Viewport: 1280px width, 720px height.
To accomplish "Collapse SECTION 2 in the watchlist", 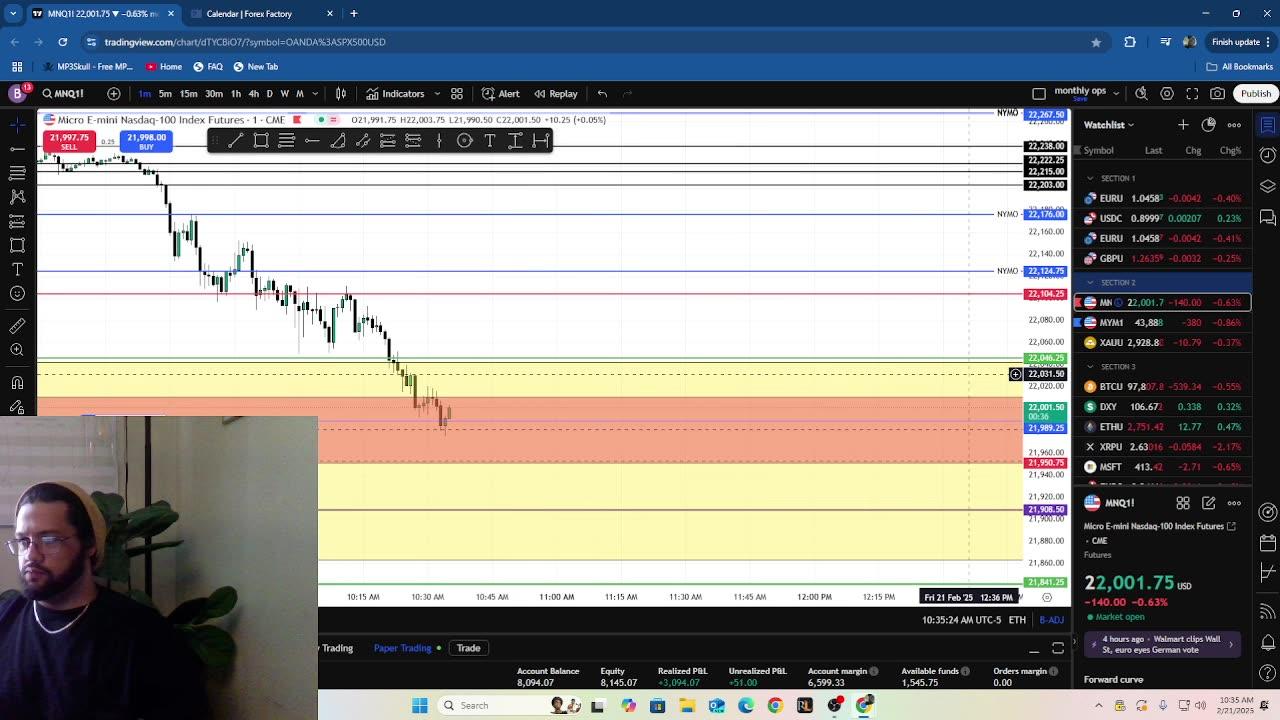I will pos(1090,282).
